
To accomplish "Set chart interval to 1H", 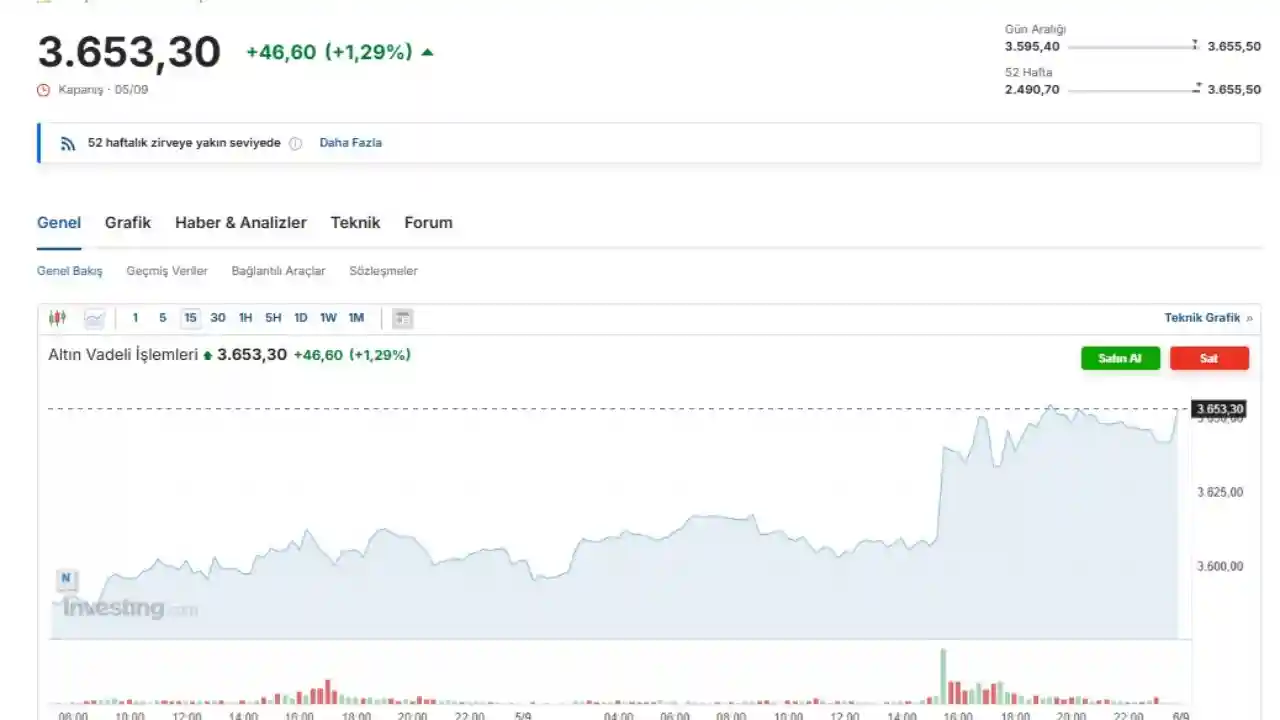I will (245, 318).
